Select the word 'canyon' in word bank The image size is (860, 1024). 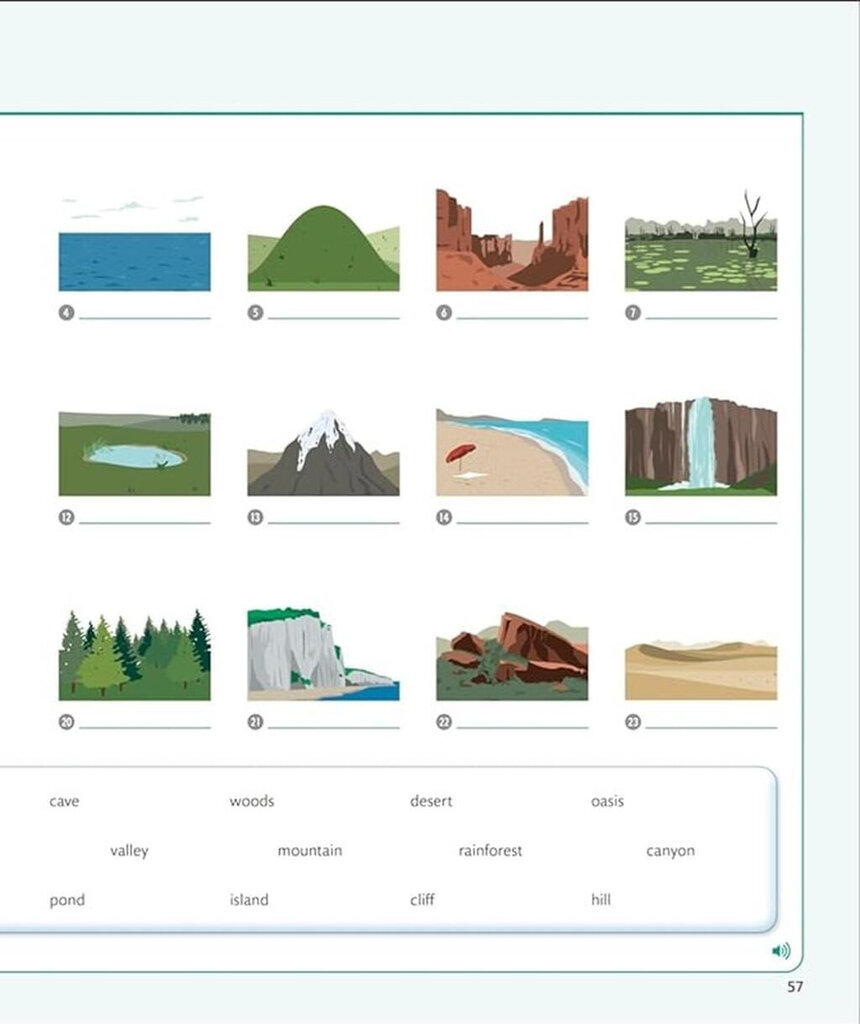click(671, 851)
